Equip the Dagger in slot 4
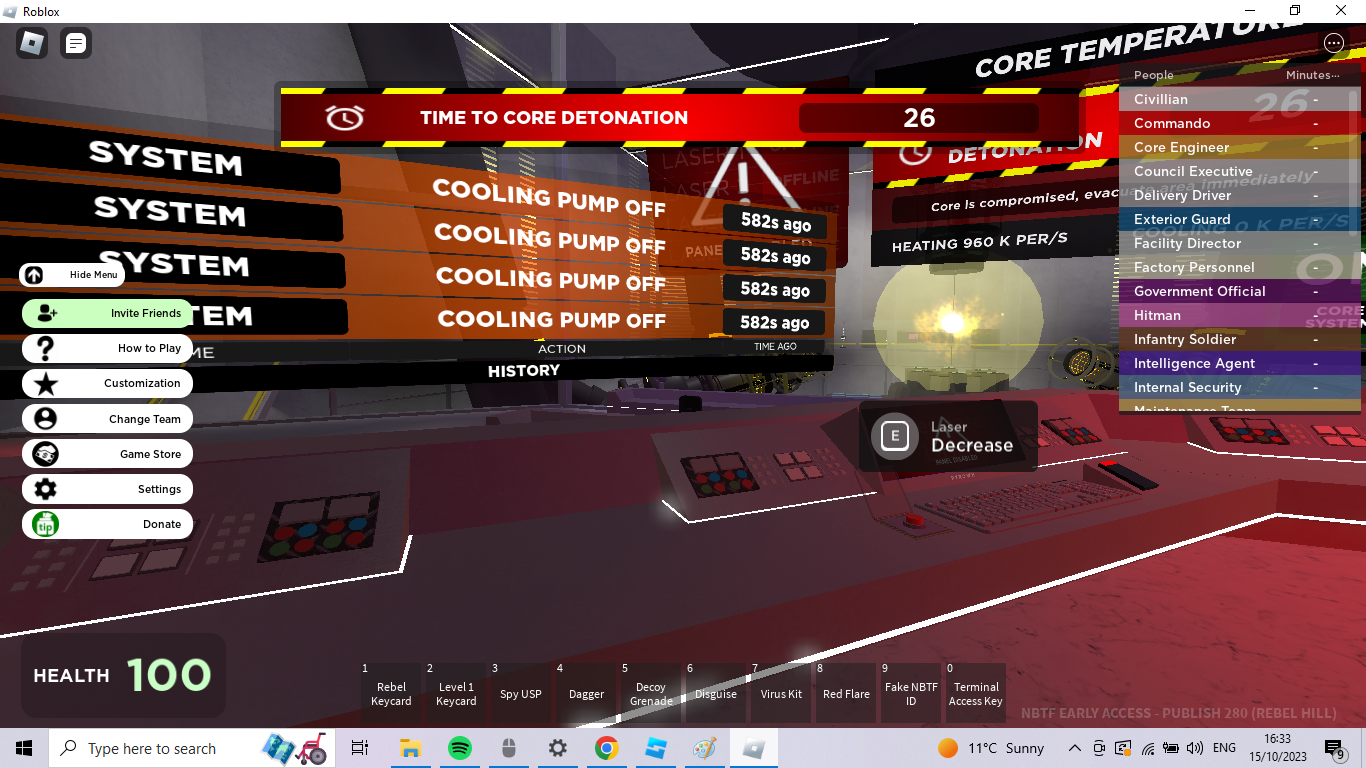The image size is (1366, 768). click(586, 693)
